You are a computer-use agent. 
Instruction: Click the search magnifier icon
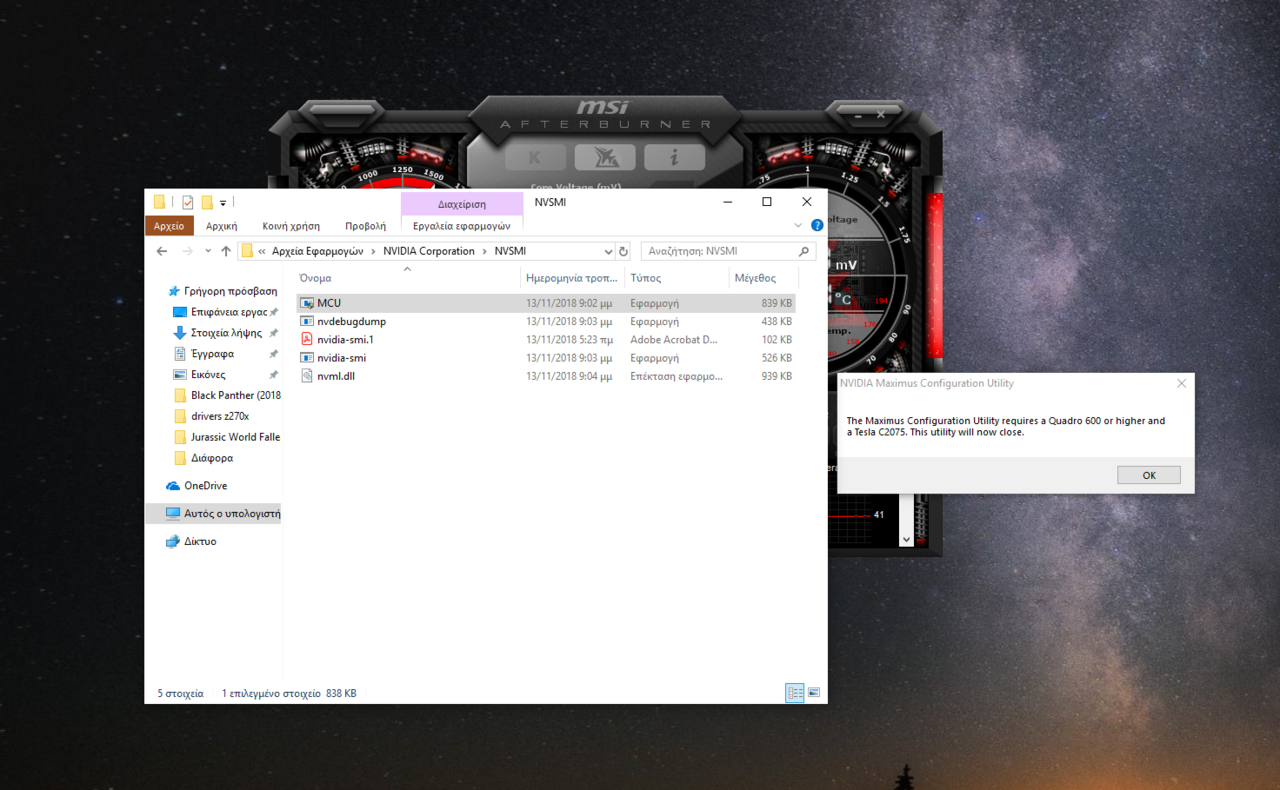[804, 251]
